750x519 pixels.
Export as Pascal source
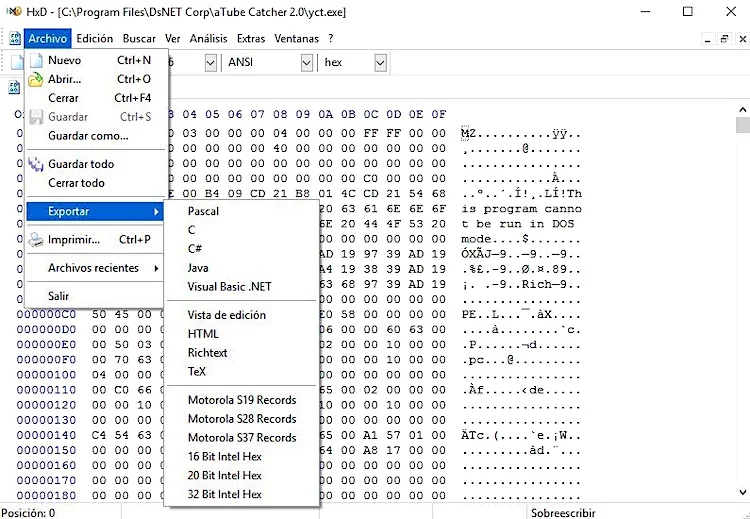click(x=242, y=211)
